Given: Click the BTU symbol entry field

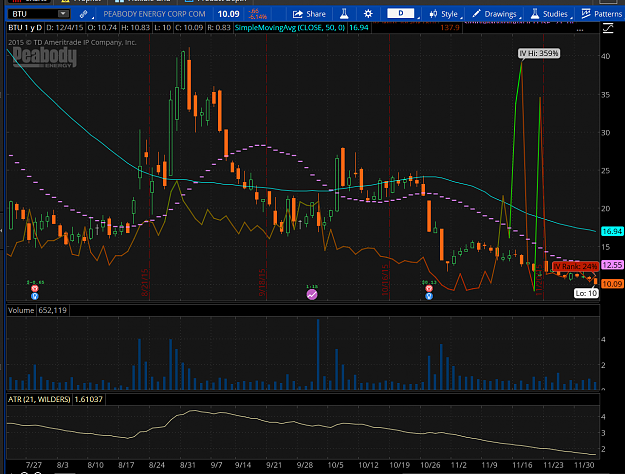Looking at the screenshot, I should [33, 14].
